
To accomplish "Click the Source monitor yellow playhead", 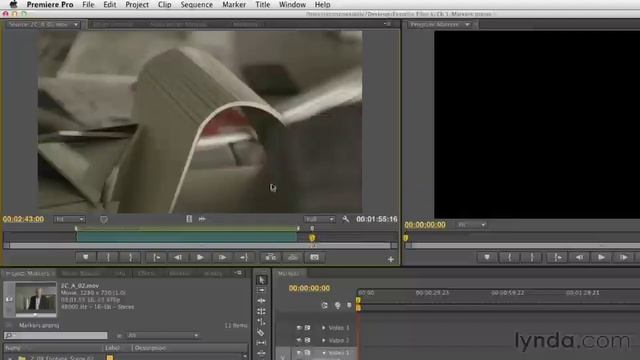I will (x=312, y=238).
